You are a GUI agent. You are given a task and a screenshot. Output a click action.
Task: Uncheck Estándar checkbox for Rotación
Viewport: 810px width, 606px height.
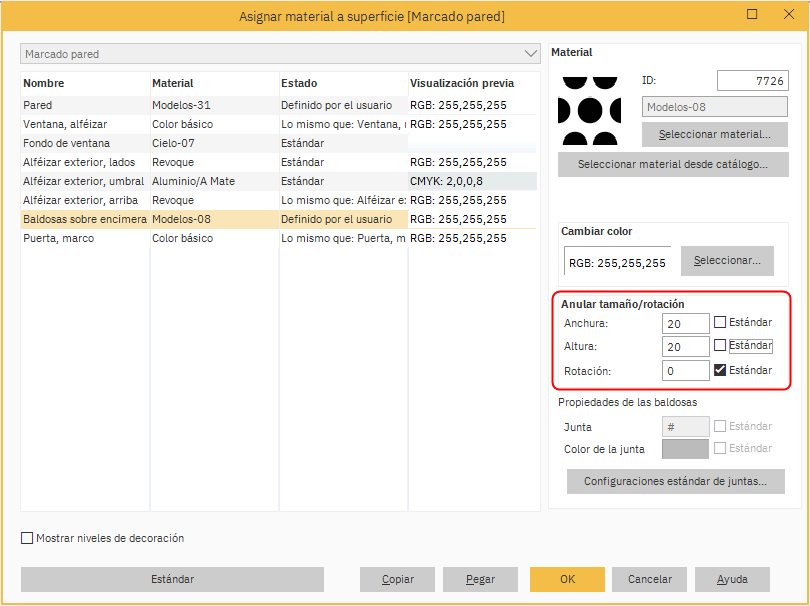pyautogui.click(x=720, y=370)
